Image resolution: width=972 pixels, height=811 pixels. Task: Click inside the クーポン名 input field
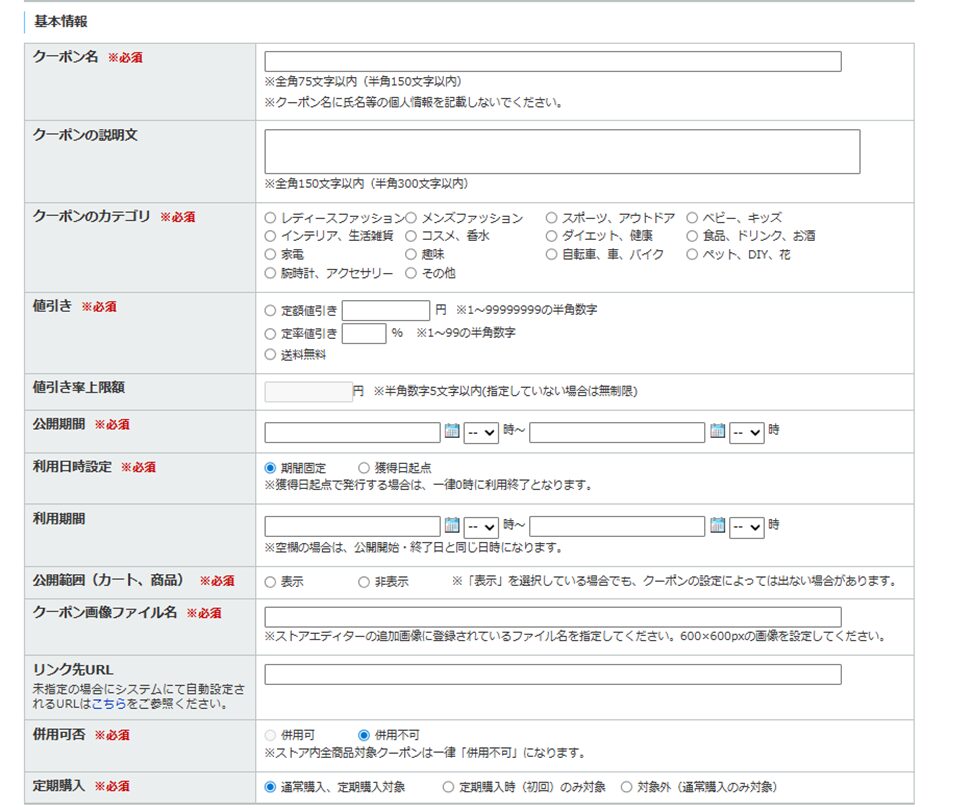tap(550, 60)
